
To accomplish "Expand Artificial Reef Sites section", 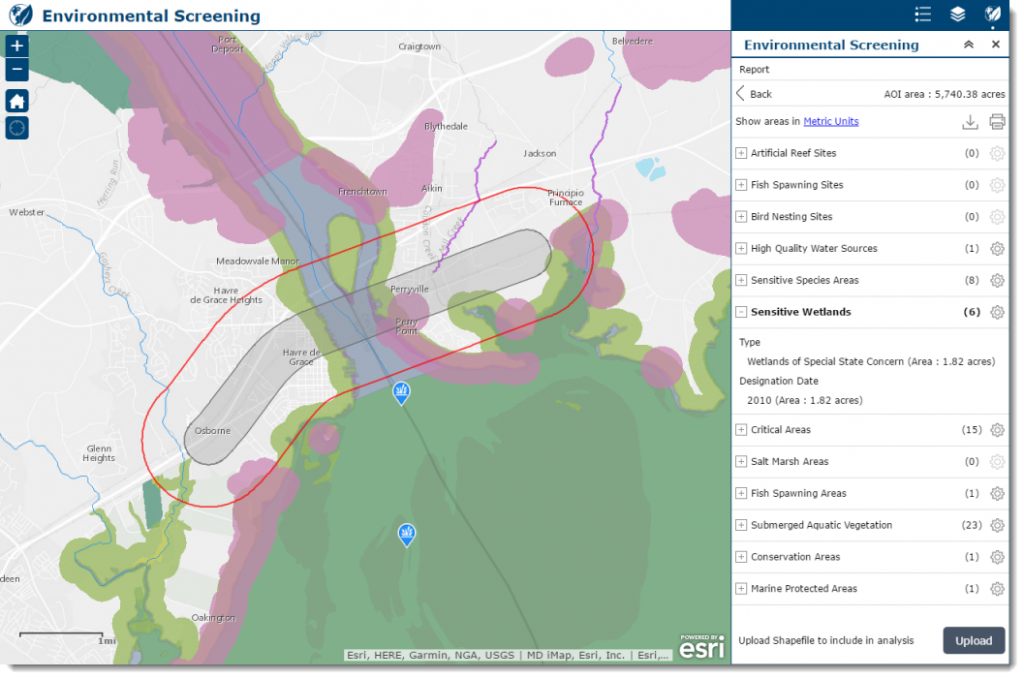I will [x=741, y=153].
